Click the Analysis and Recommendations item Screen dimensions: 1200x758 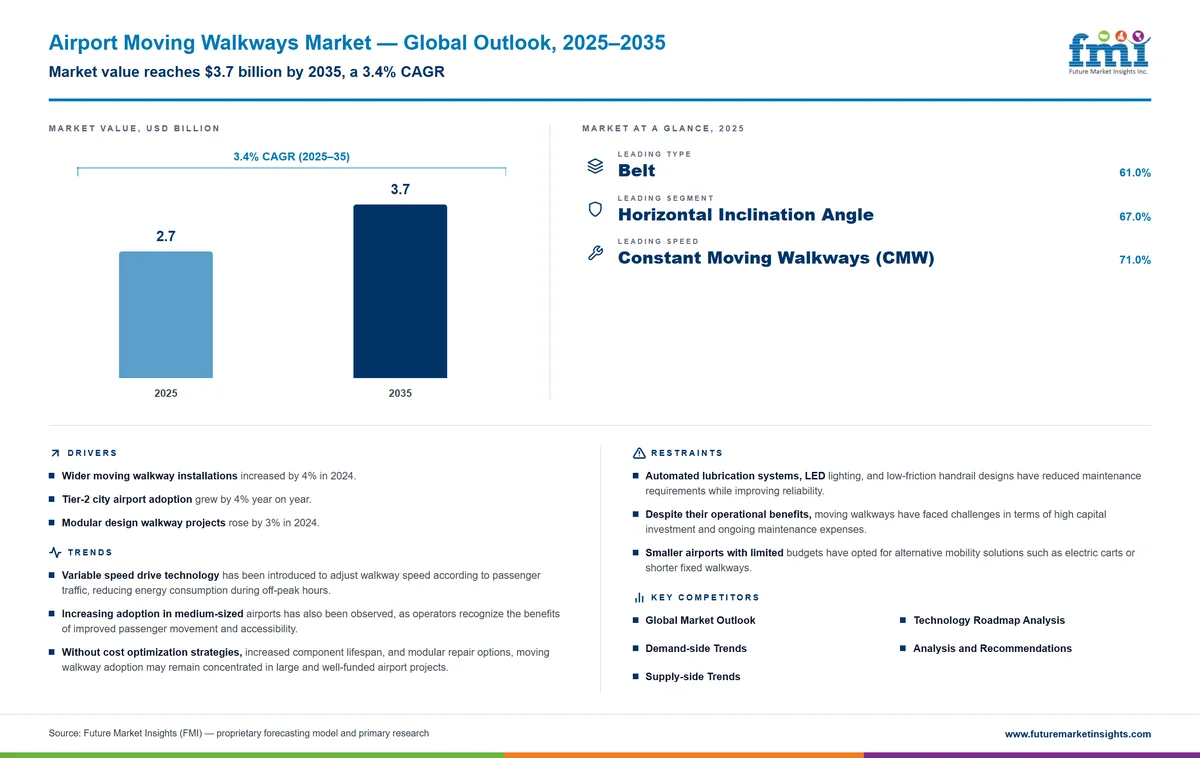pos(992,649)
